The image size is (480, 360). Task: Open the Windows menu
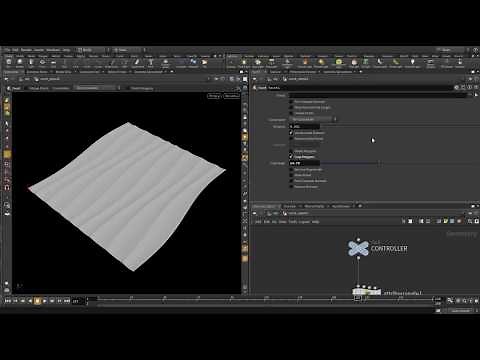coord(53,50)
